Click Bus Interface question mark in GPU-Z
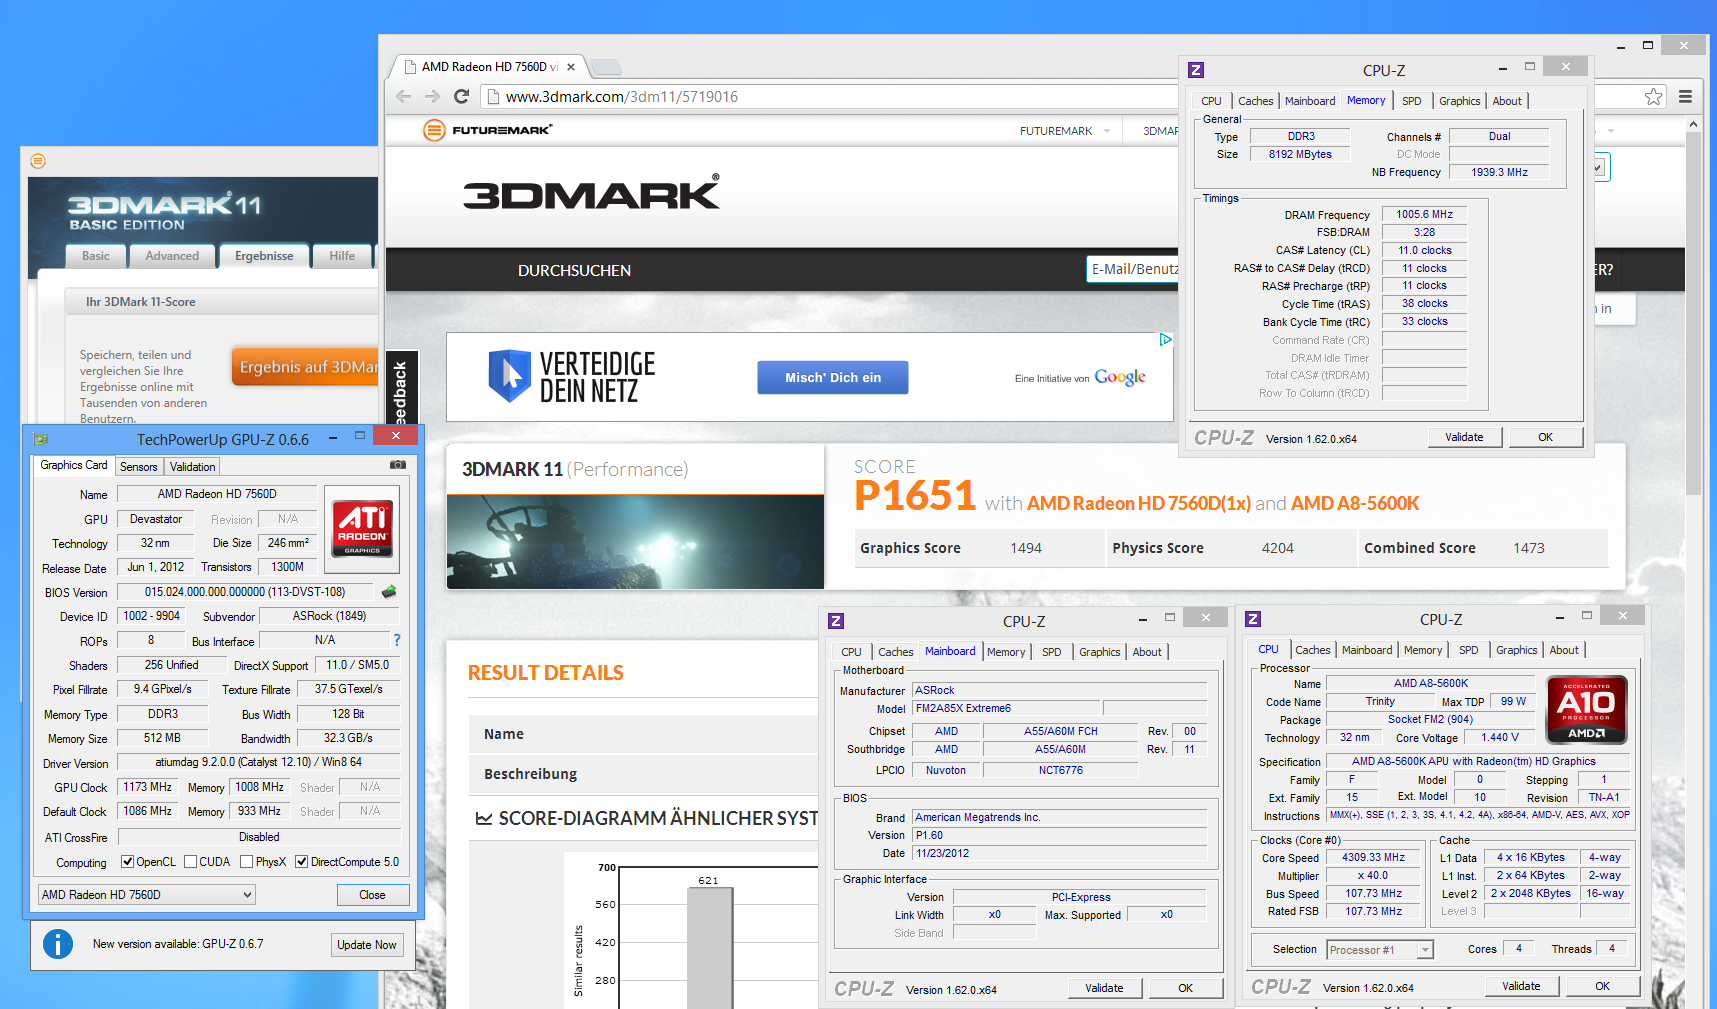 (396, 640)
